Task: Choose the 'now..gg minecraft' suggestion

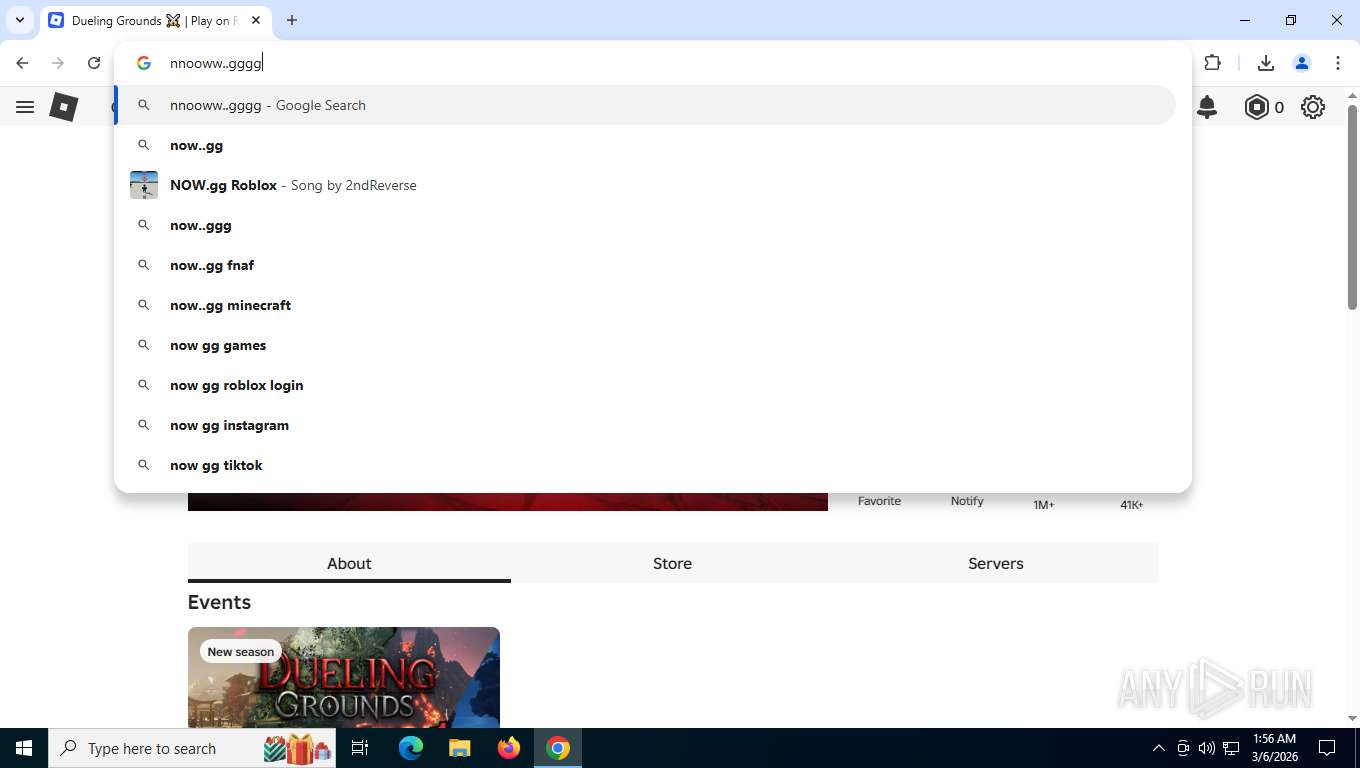Action: (645, 305)
